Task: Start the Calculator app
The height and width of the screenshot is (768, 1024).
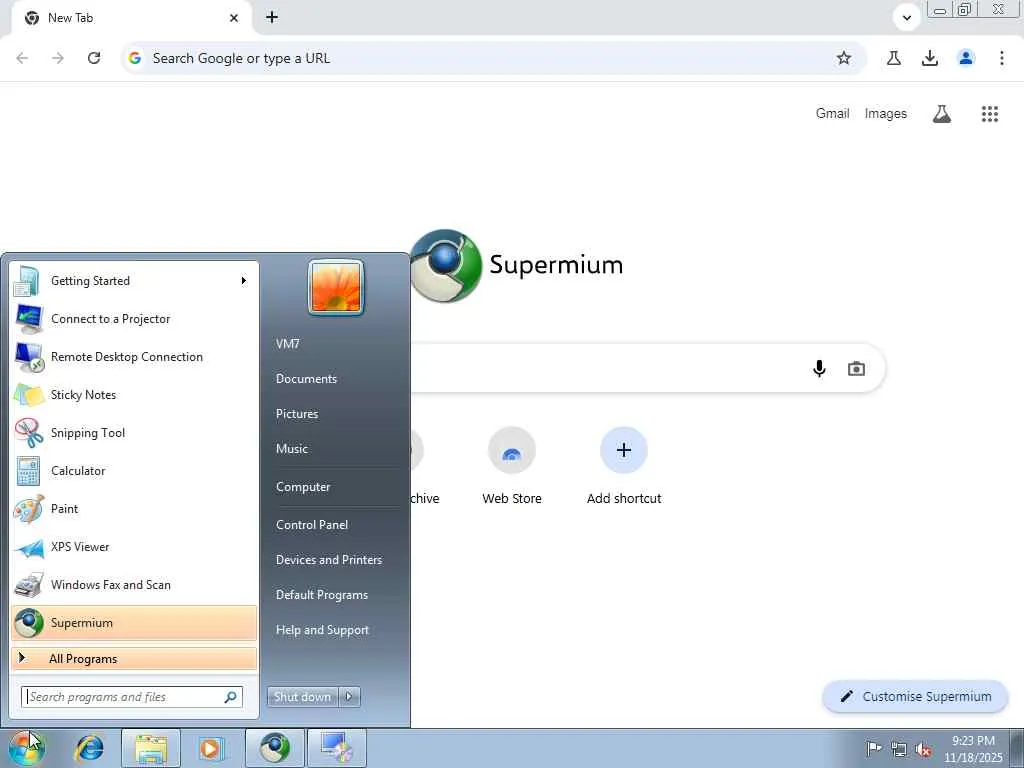Action: [x=134, y=471]
